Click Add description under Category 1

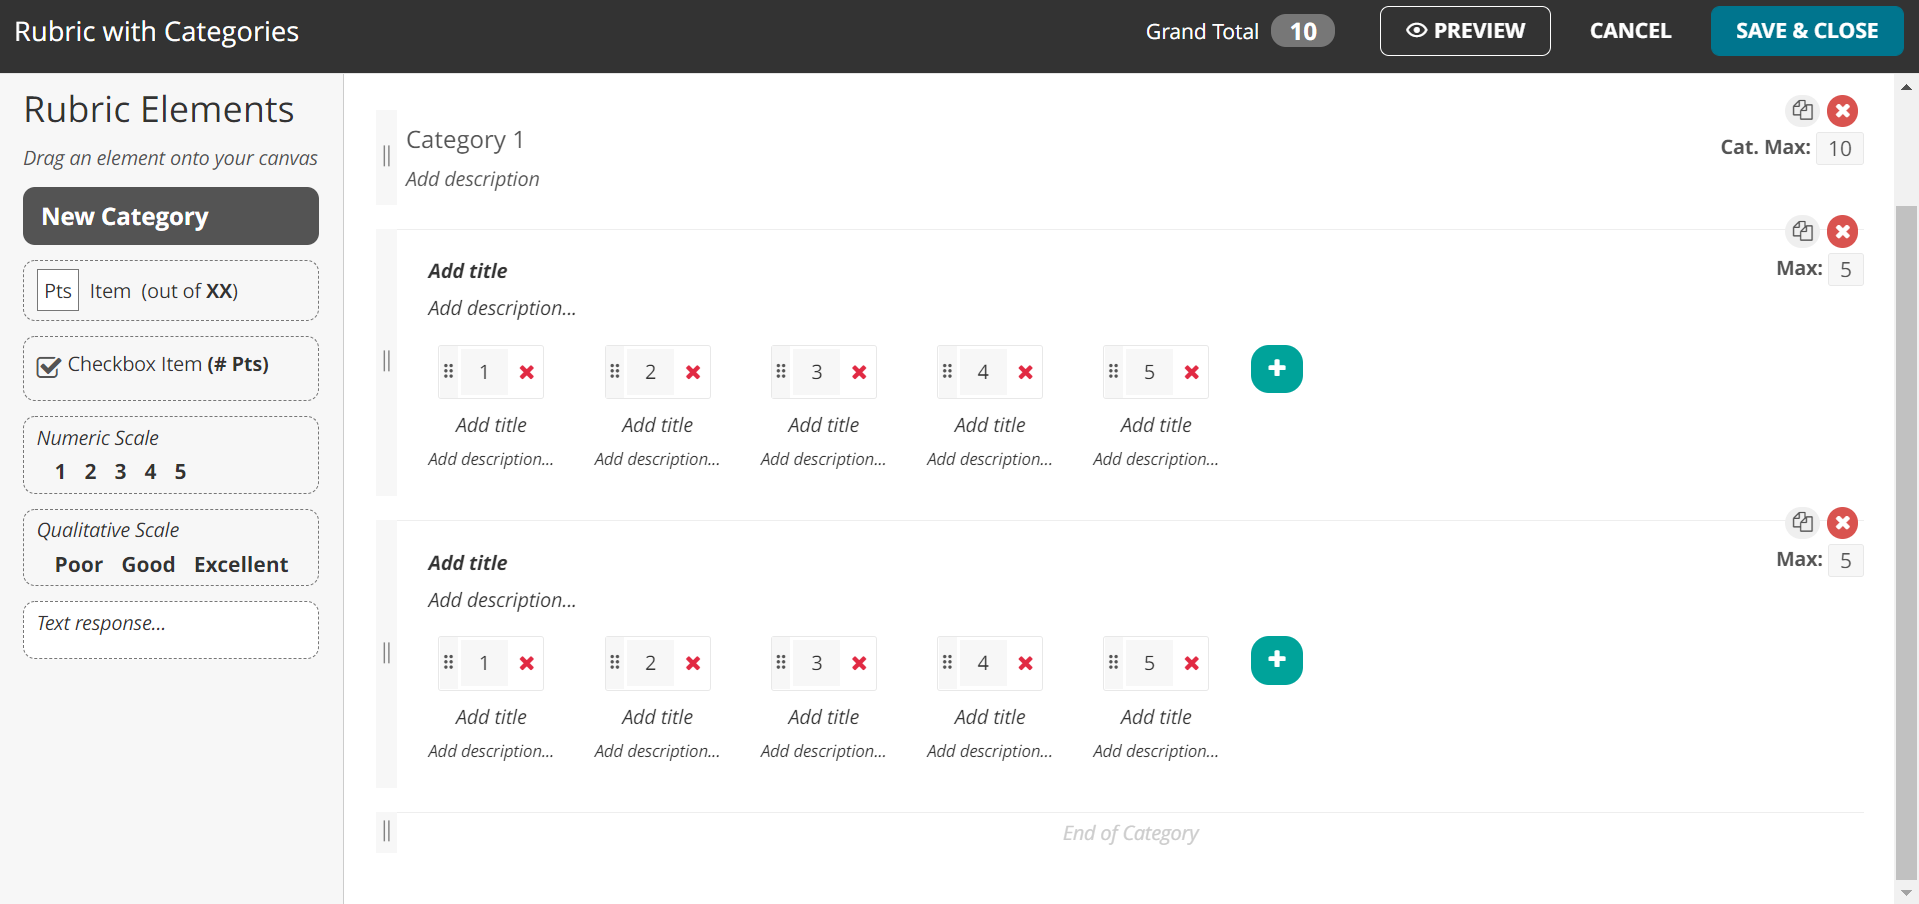472,179
